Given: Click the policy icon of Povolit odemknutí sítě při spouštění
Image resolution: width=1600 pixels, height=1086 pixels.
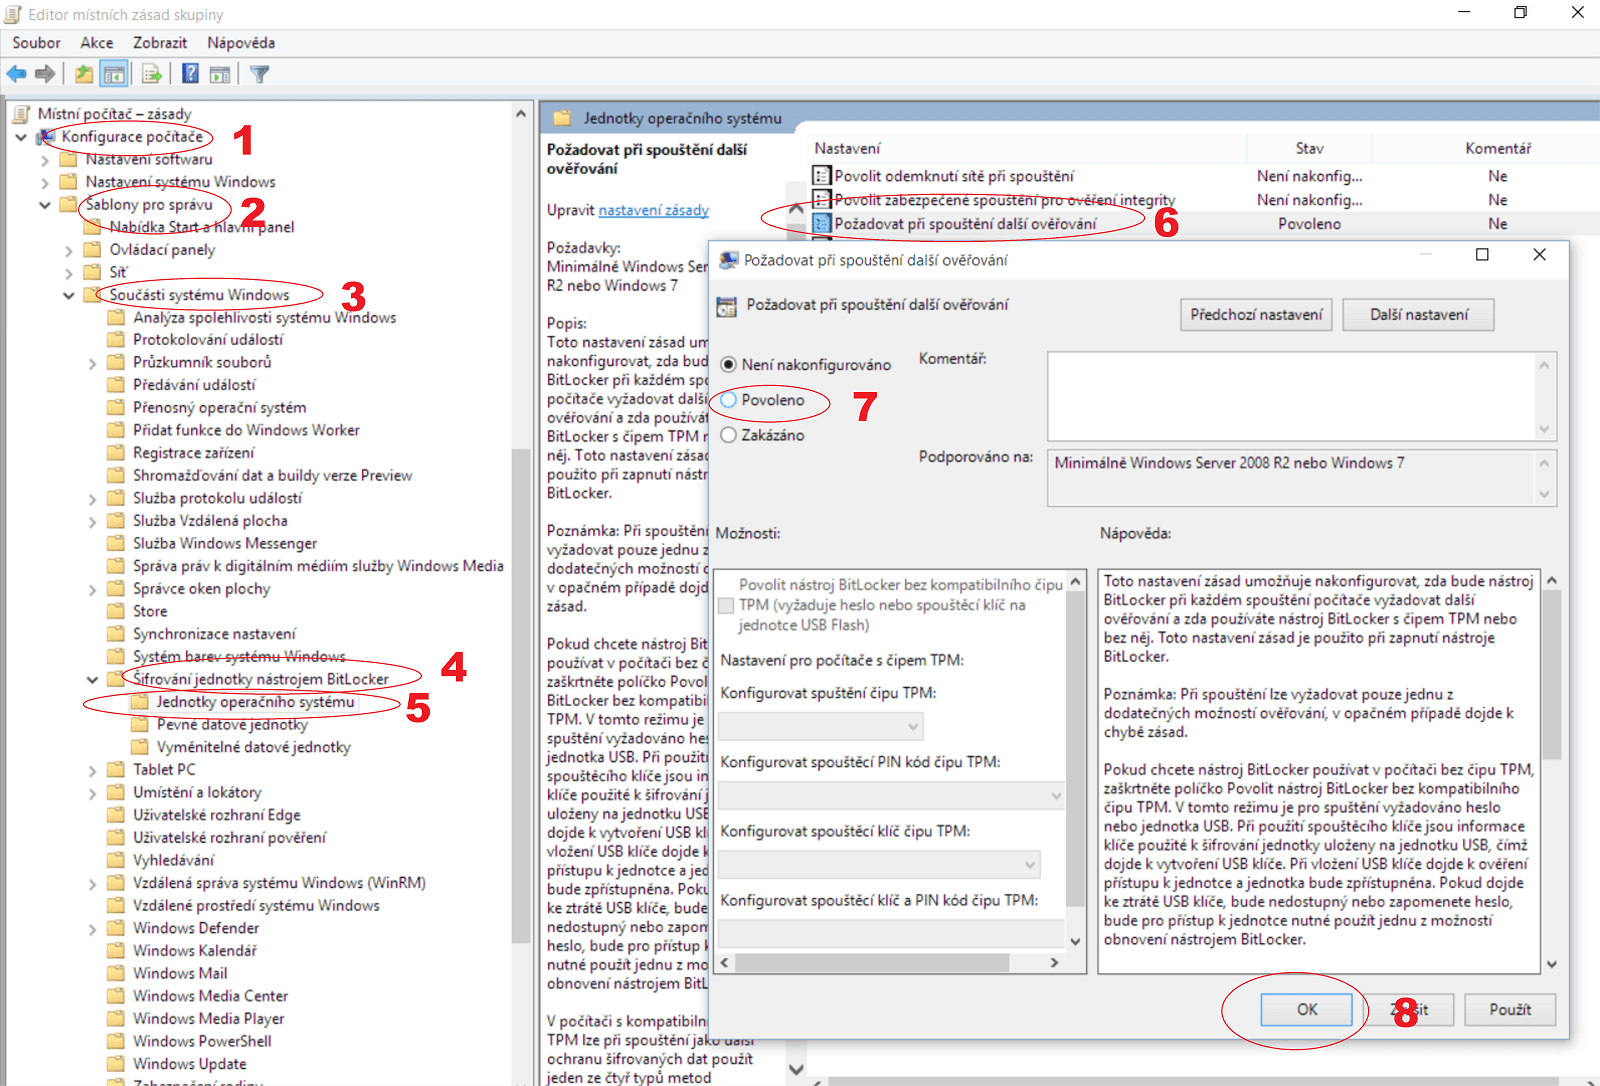Looking at the screenshot, I should (821, 176).
